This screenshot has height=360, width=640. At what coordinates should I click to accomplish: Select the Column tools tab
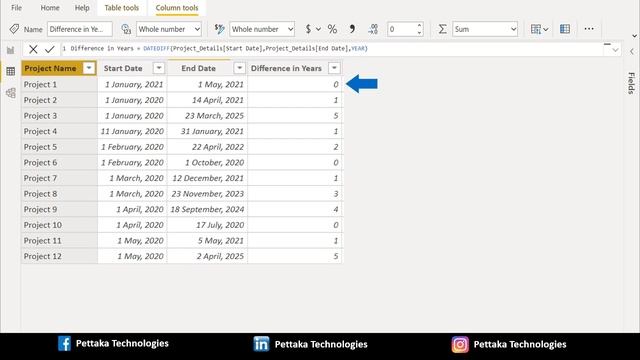[x=177, y=8]
